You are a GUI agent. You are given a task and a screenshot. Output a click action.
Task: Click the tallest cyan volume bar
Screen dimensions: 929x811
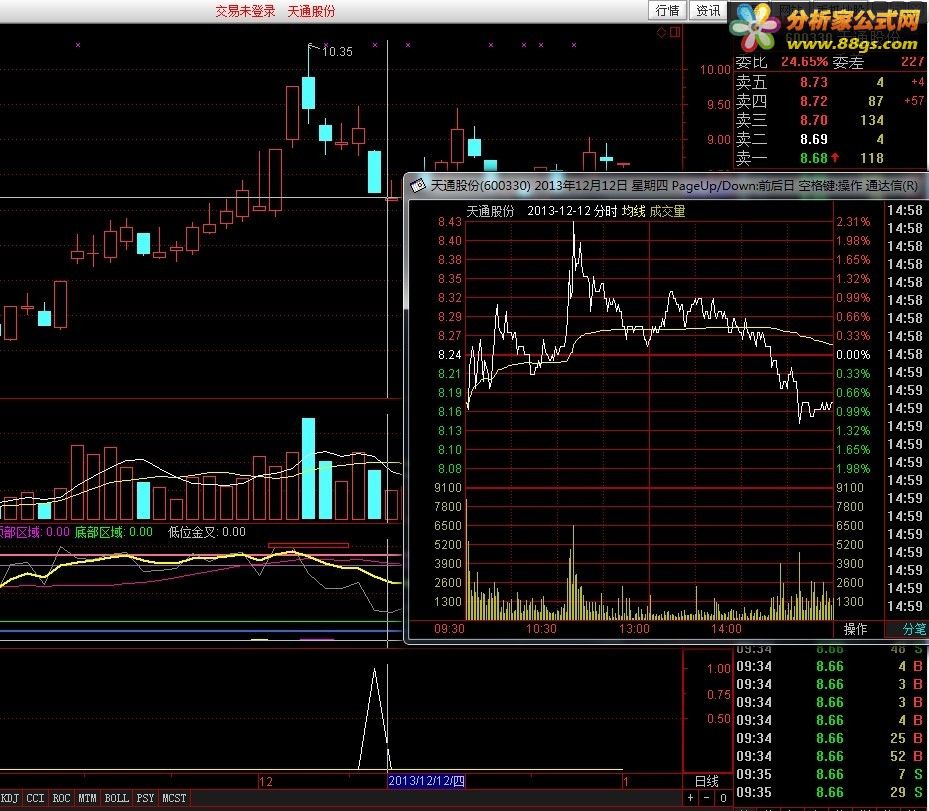point(308,469)
